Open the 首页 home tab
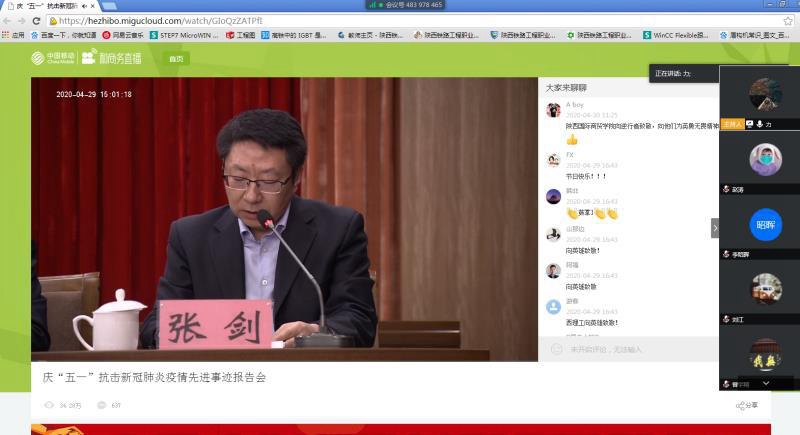The image size is (800, 435). pos(176,59)
